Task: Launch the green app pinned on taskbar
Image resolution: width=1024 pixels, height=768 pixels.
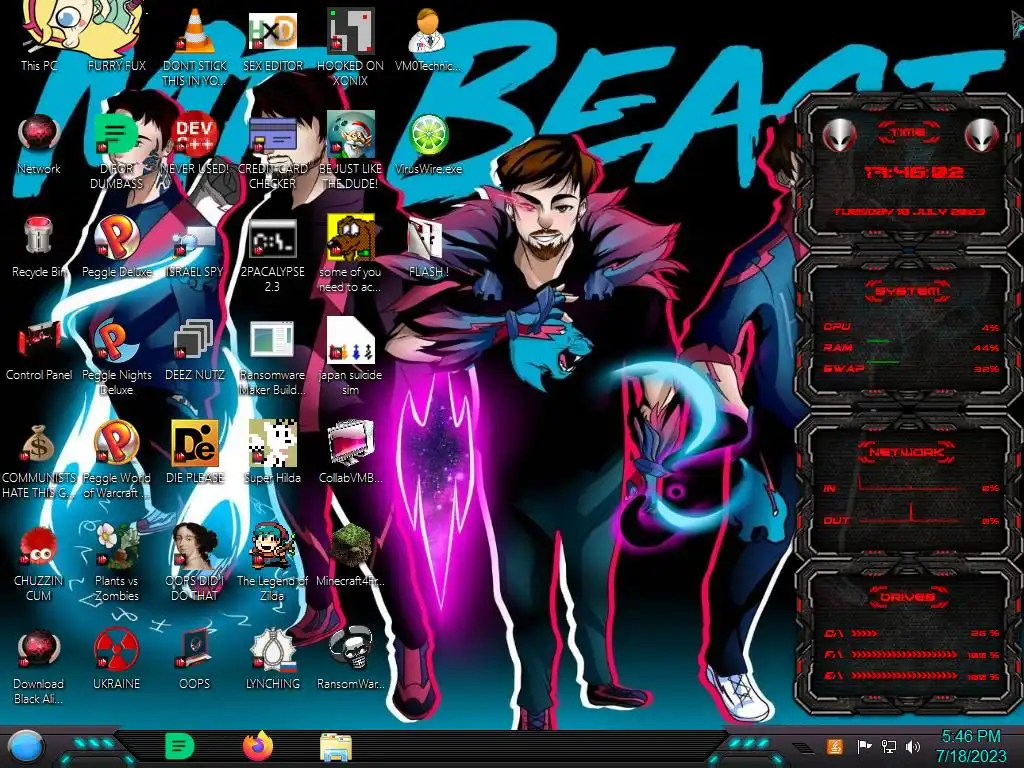Action: point(180,746)
